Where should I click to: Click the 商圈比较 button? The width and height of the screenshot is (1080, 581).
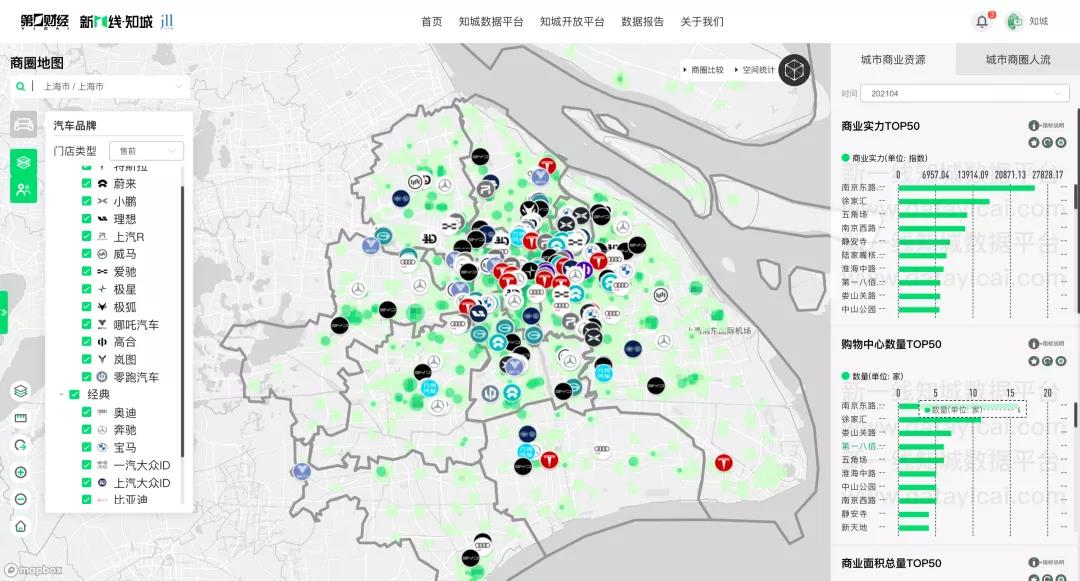(x=705, y=70)
